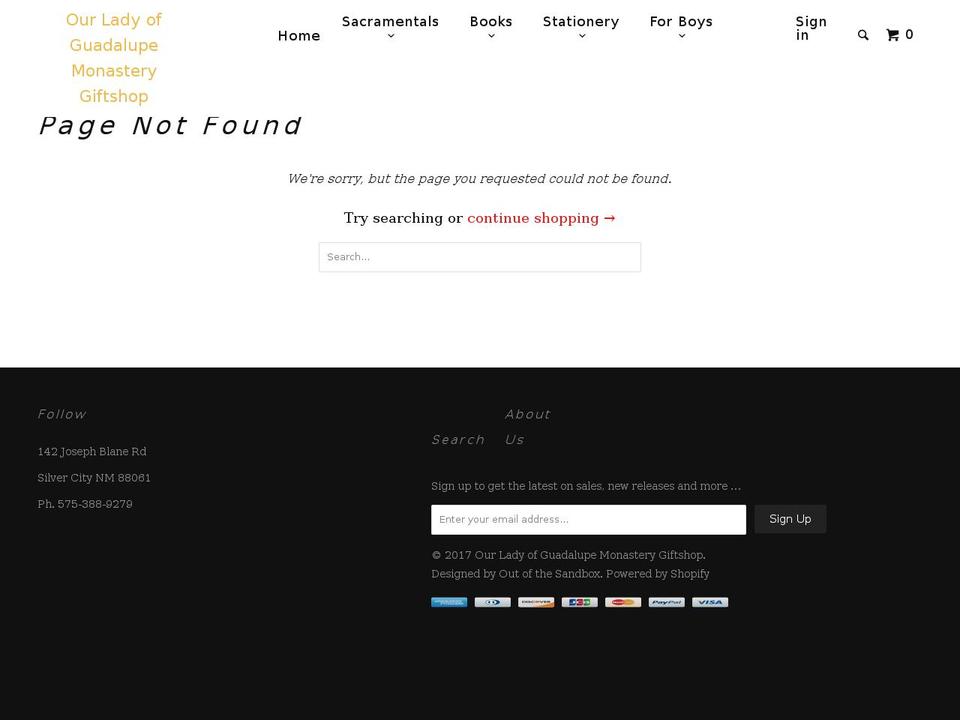Select the Home menu item

pyautogui.click(x=299, y=35)
